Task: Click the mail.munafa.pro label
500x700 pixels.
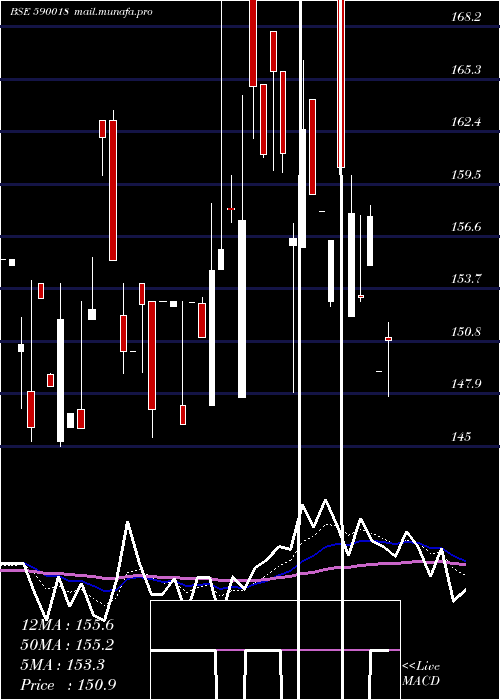Action: coord(113,12)
